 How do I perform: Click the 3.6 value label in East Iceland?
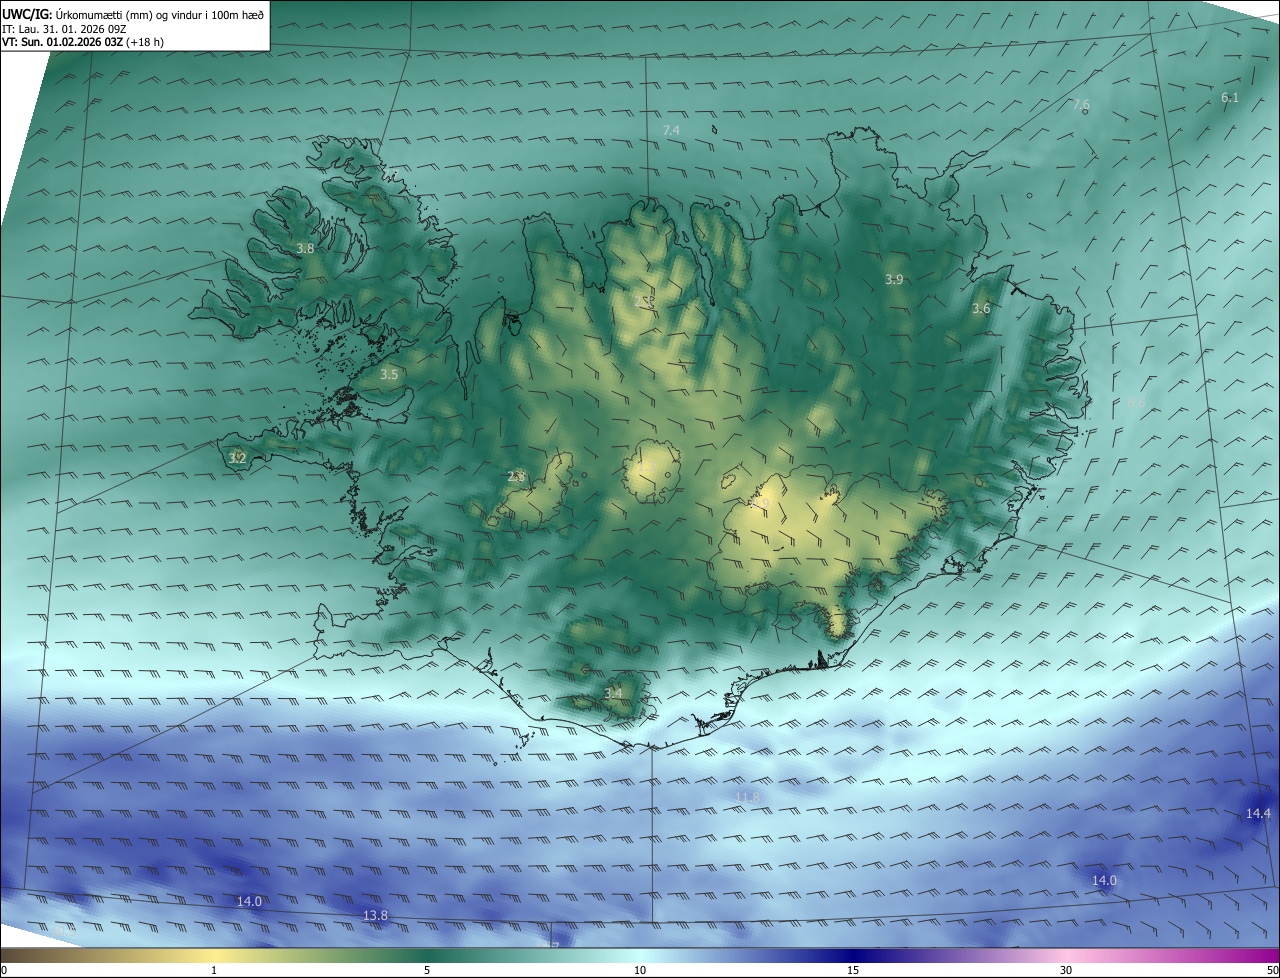pos(981,309)
